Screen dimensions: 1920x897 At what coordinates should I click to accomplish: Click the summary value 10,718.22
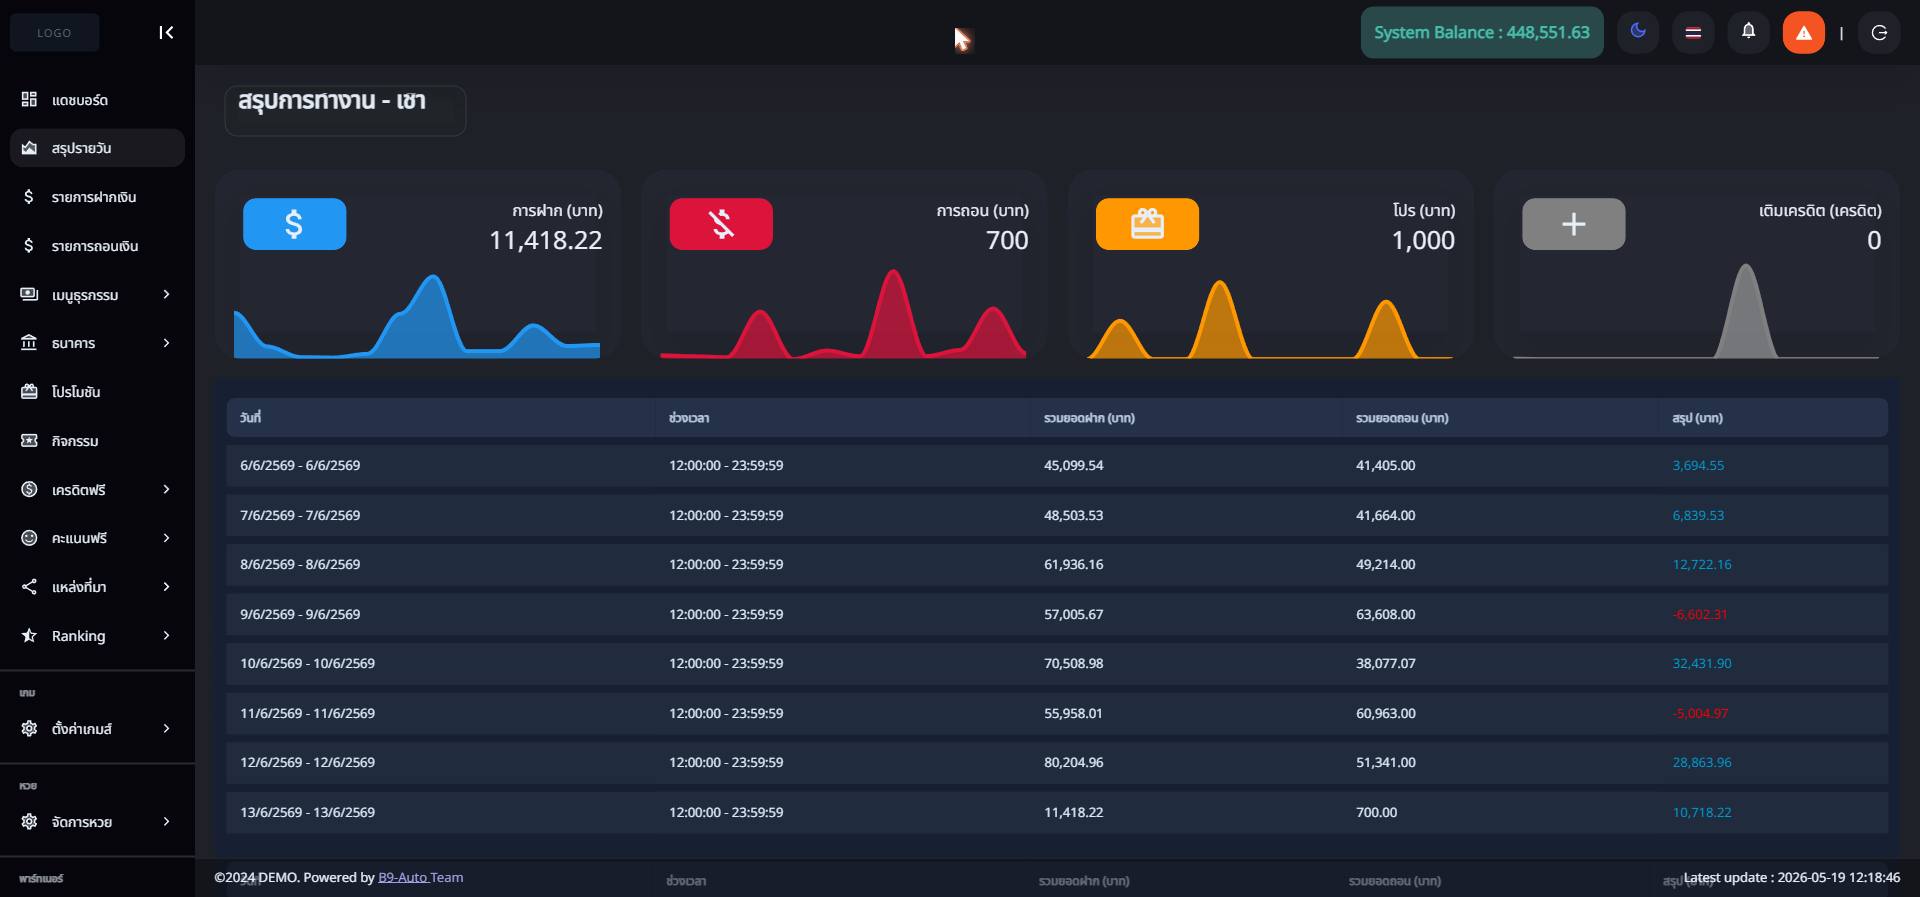coord(1702,813)
